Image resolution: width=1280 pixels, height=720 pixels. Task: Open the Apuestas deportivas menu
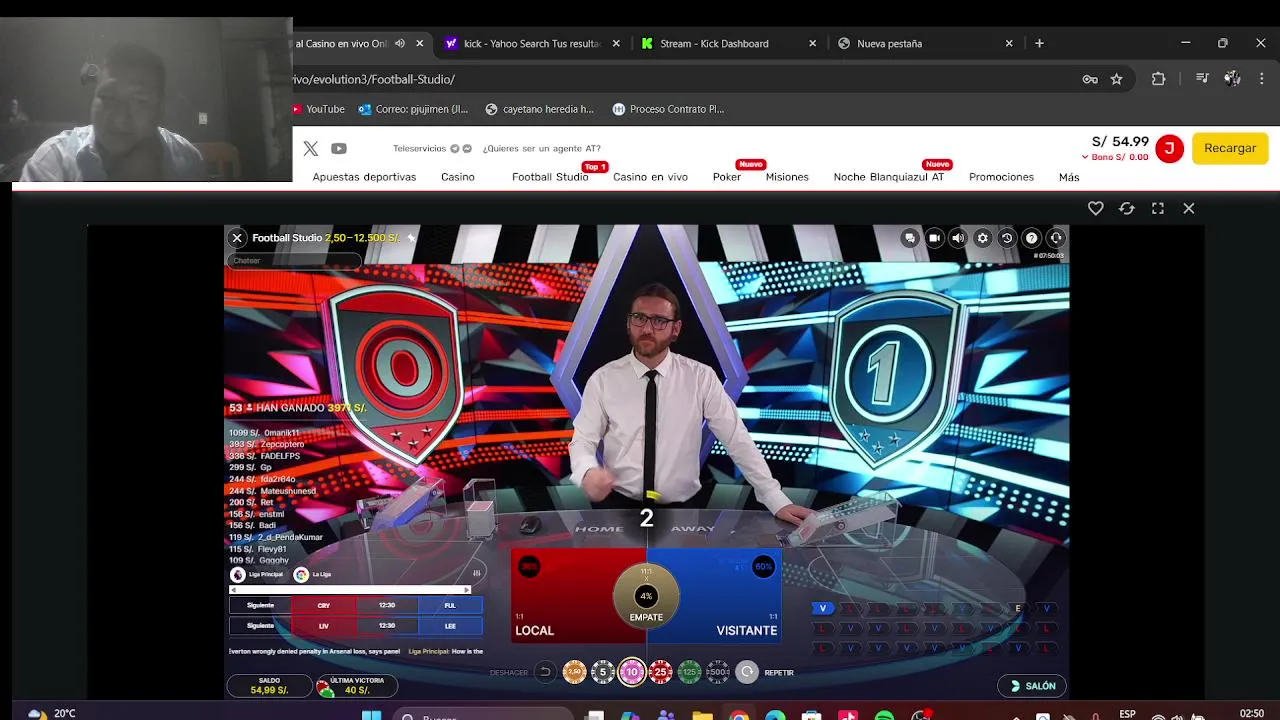[364, 177]
